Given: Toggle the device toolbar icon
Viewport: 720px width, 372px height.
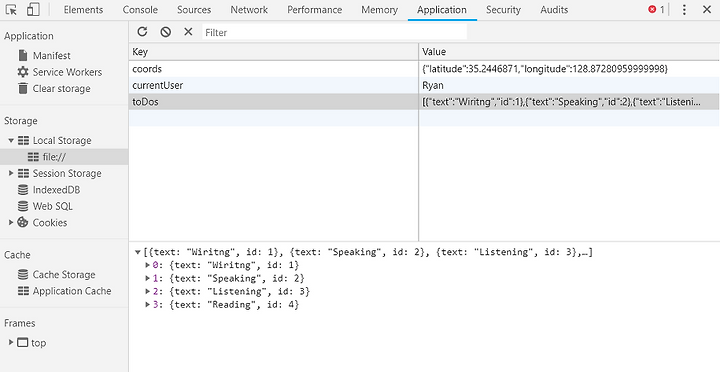Looking at the screenshot, I should [x=33, y=10].
